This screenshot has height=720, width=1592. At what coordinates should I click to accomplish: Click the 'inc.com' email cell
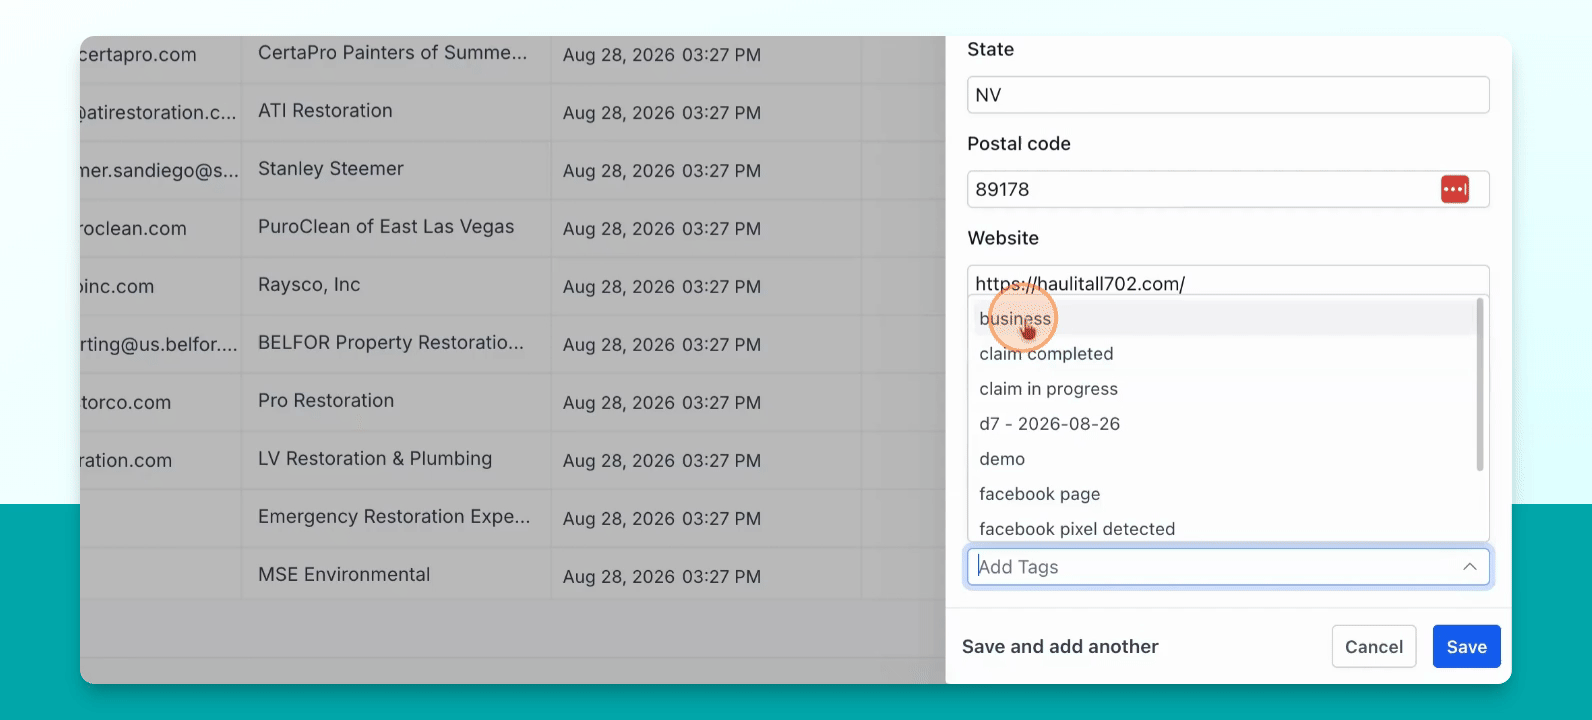117,287
